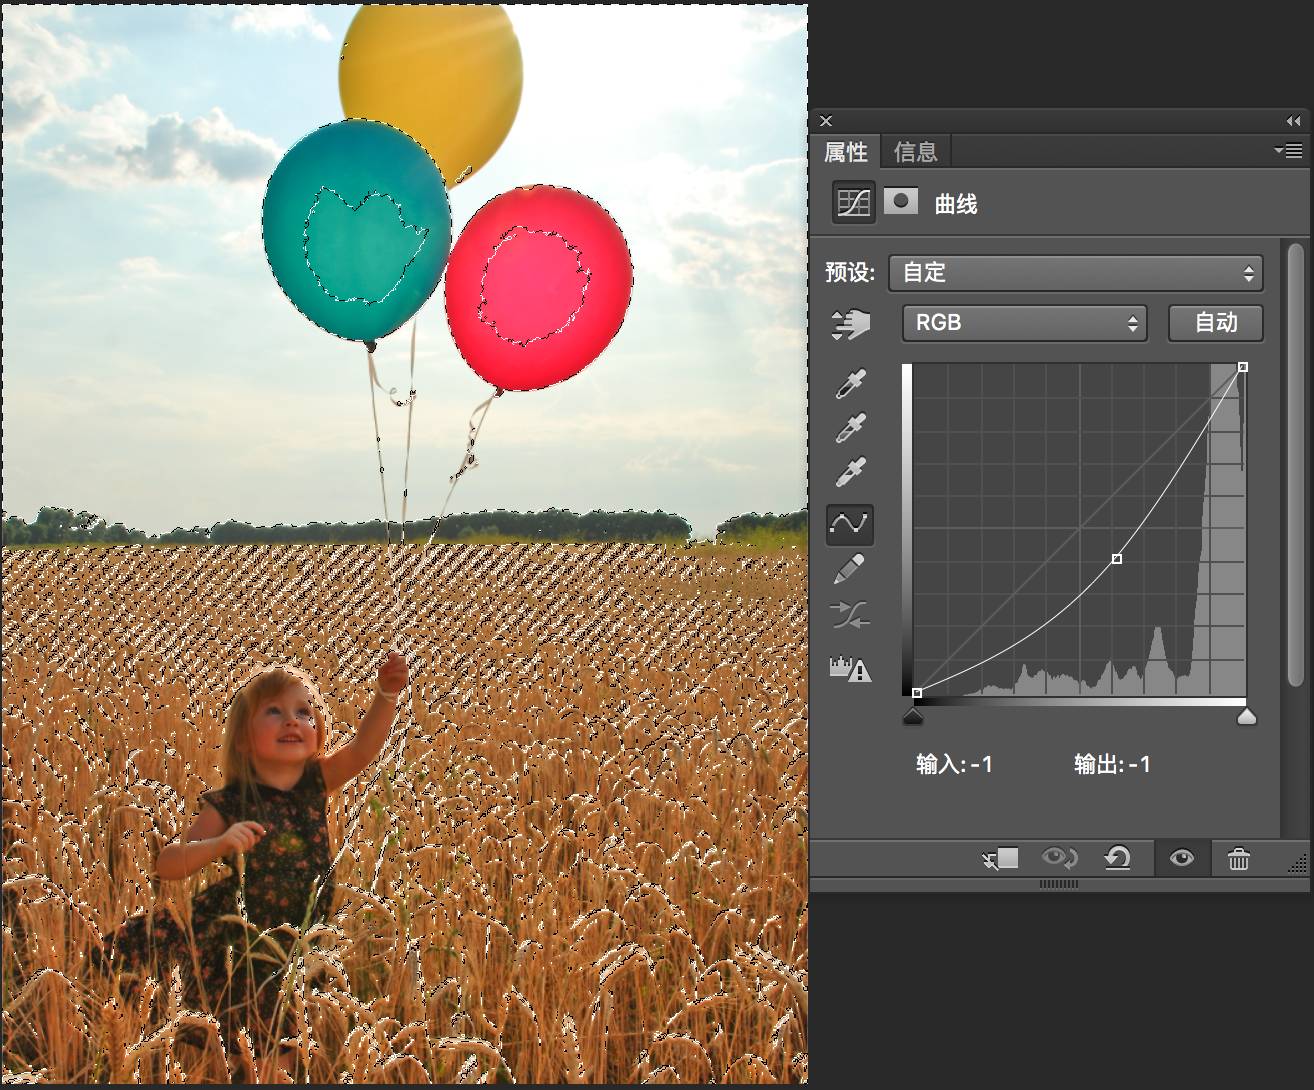
Task: Select the pencil draw curve tool
Action: click(850, 570)
